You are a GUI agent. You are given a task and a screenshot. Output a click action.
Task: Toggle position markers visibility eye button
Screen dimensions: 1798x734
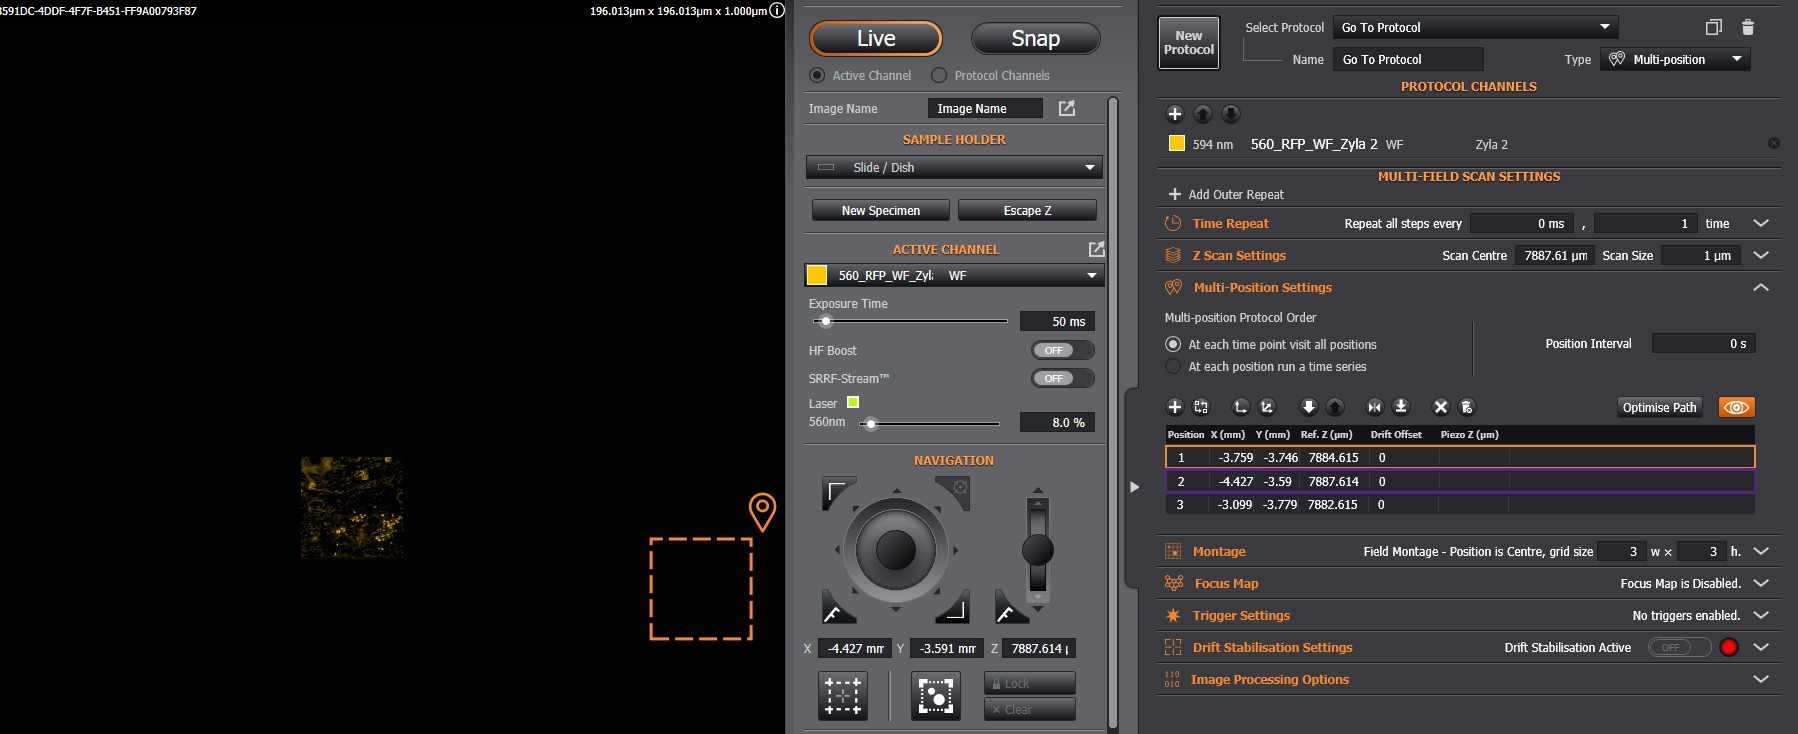(1737, 407)
